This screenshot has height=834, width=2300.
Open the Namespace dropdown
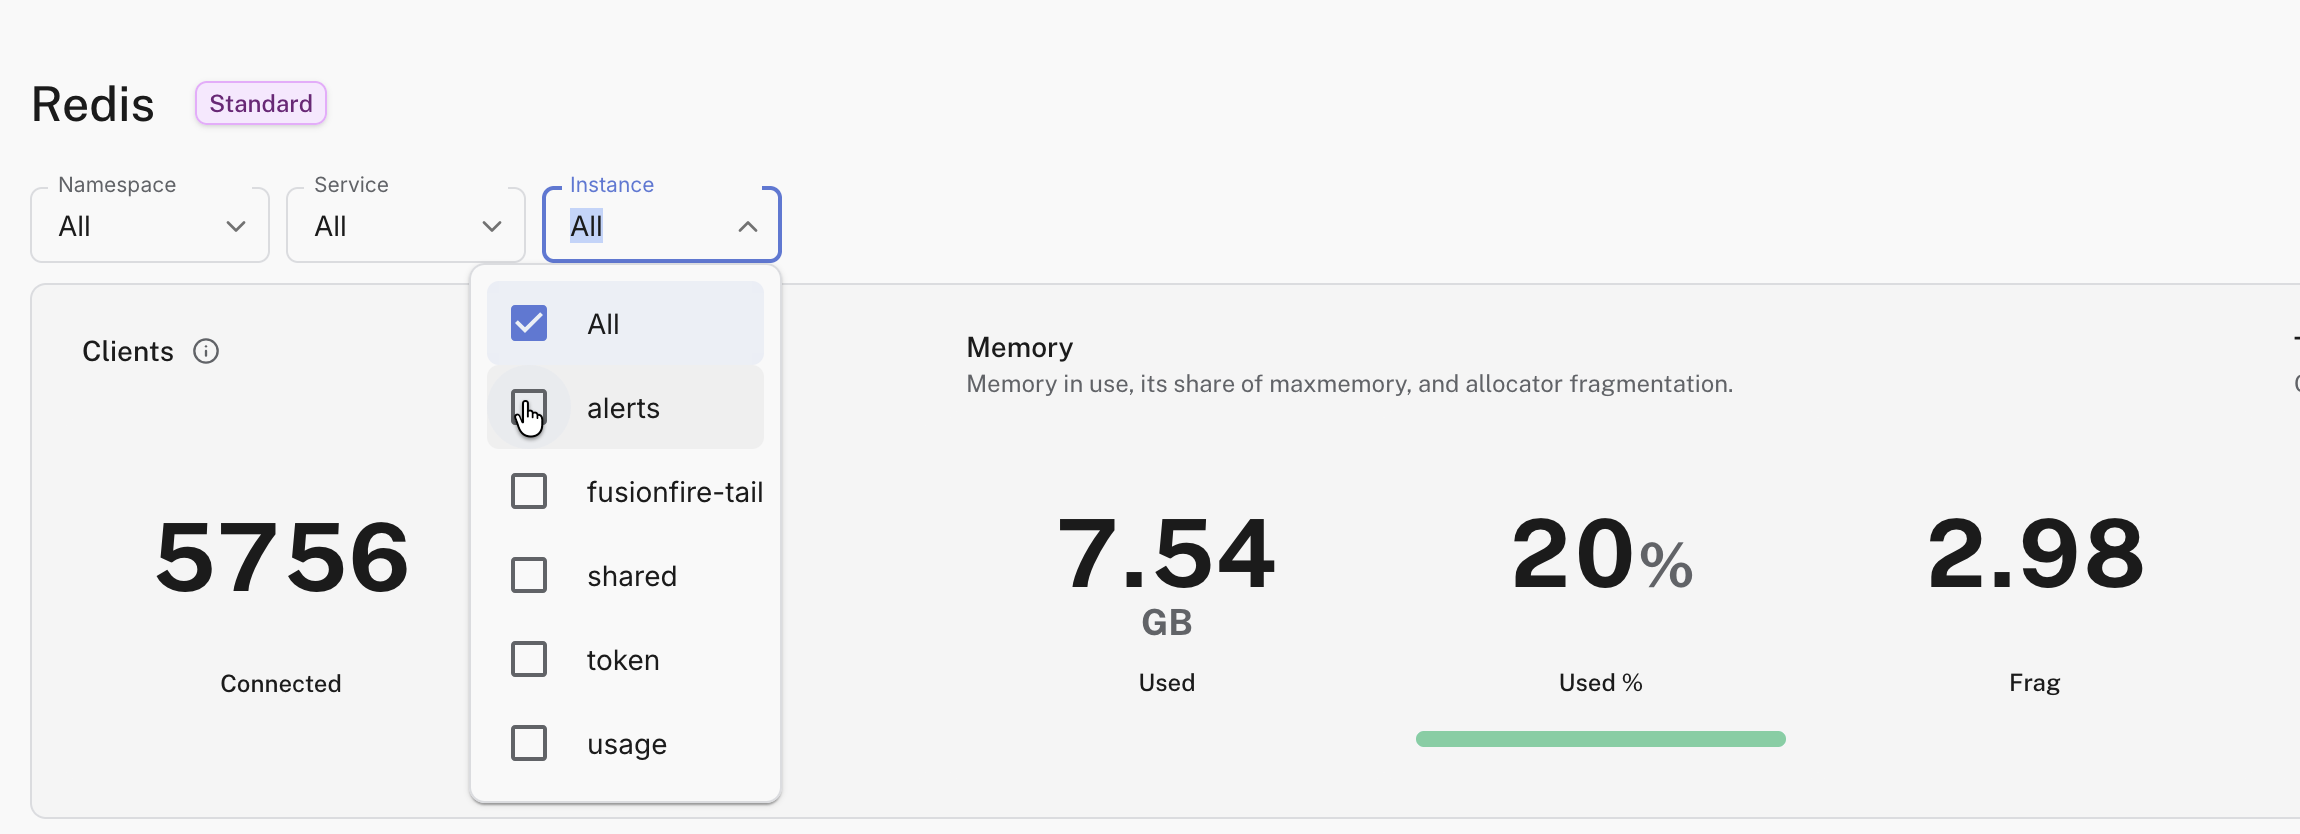[150, 226]
